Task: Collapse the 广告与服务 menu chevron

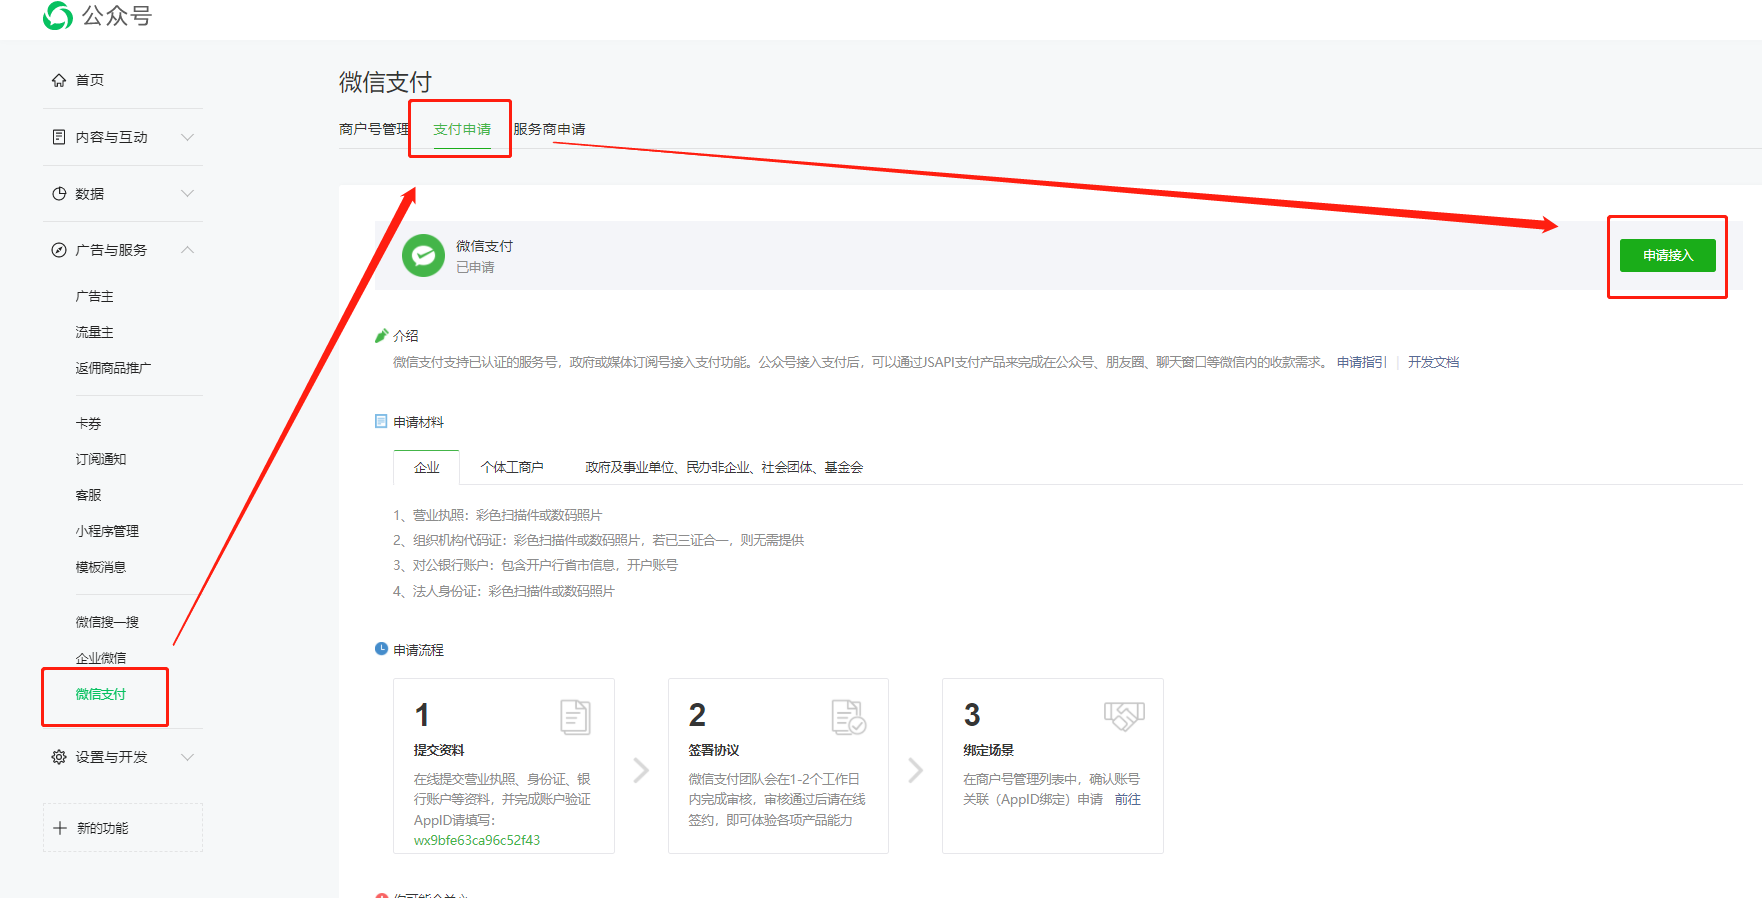Action: click(187, 250)
